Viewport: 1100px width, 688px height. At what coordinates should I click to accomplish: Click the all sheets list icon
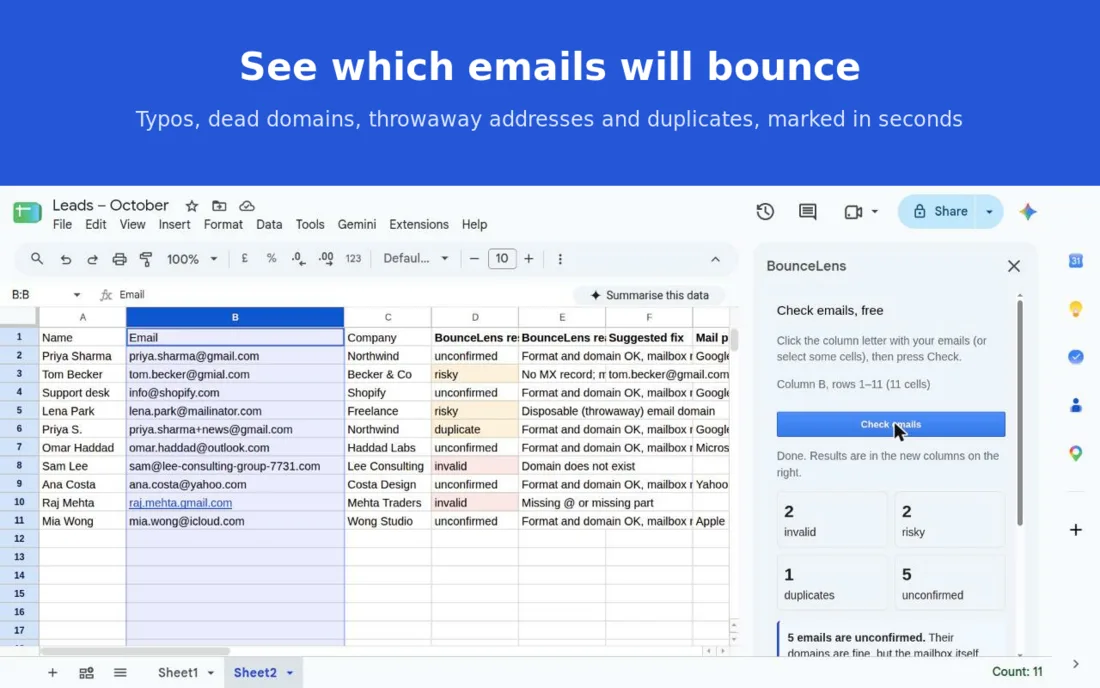pos(120,673)
